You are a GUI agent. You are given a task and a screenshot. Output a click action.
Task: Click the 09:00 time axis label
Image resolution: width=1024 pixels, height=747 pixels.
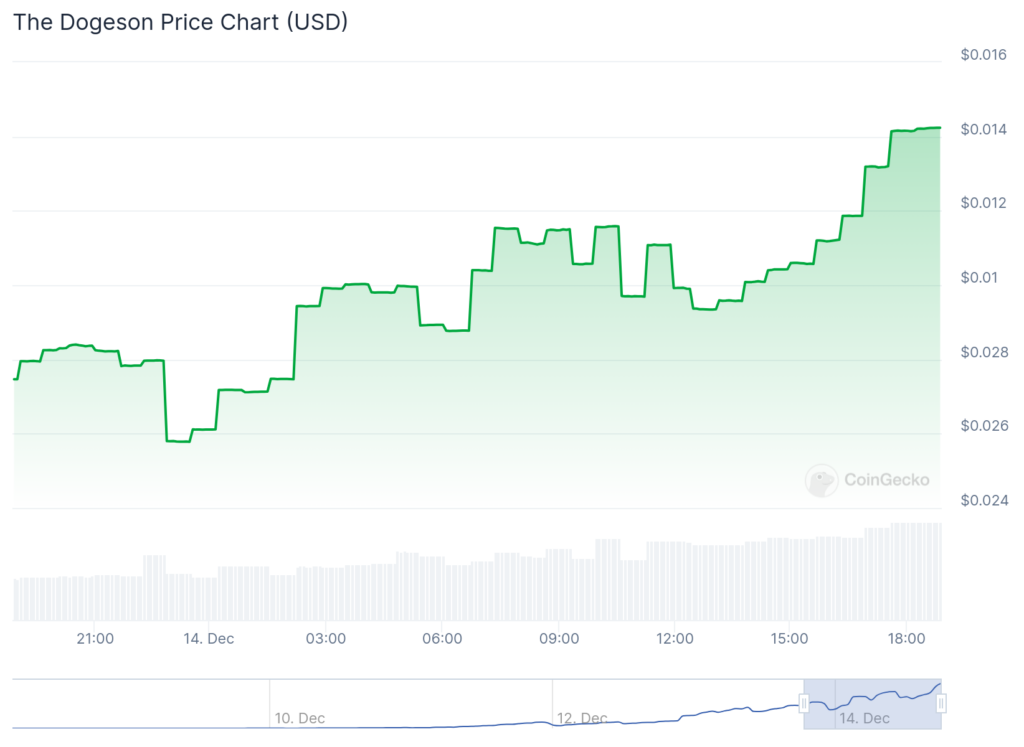tap(558, 638)
